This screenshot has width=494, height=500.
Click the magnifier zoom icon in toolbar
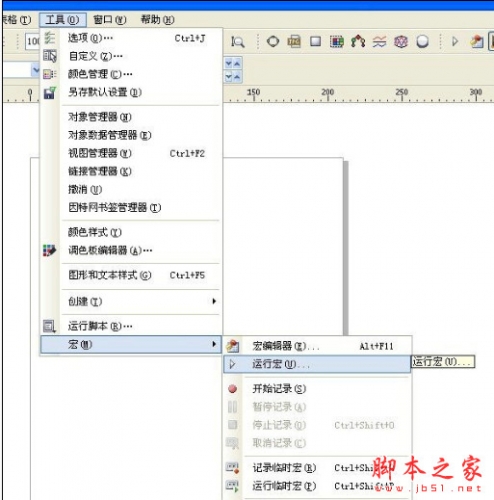pyautogui.click(x=238, y=42)
